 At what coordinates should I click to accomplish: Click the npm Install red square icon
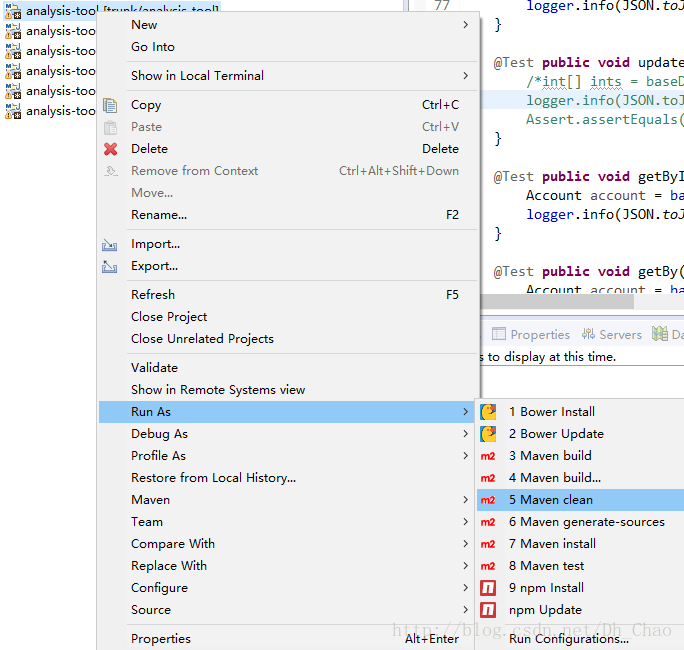point(488,588)
